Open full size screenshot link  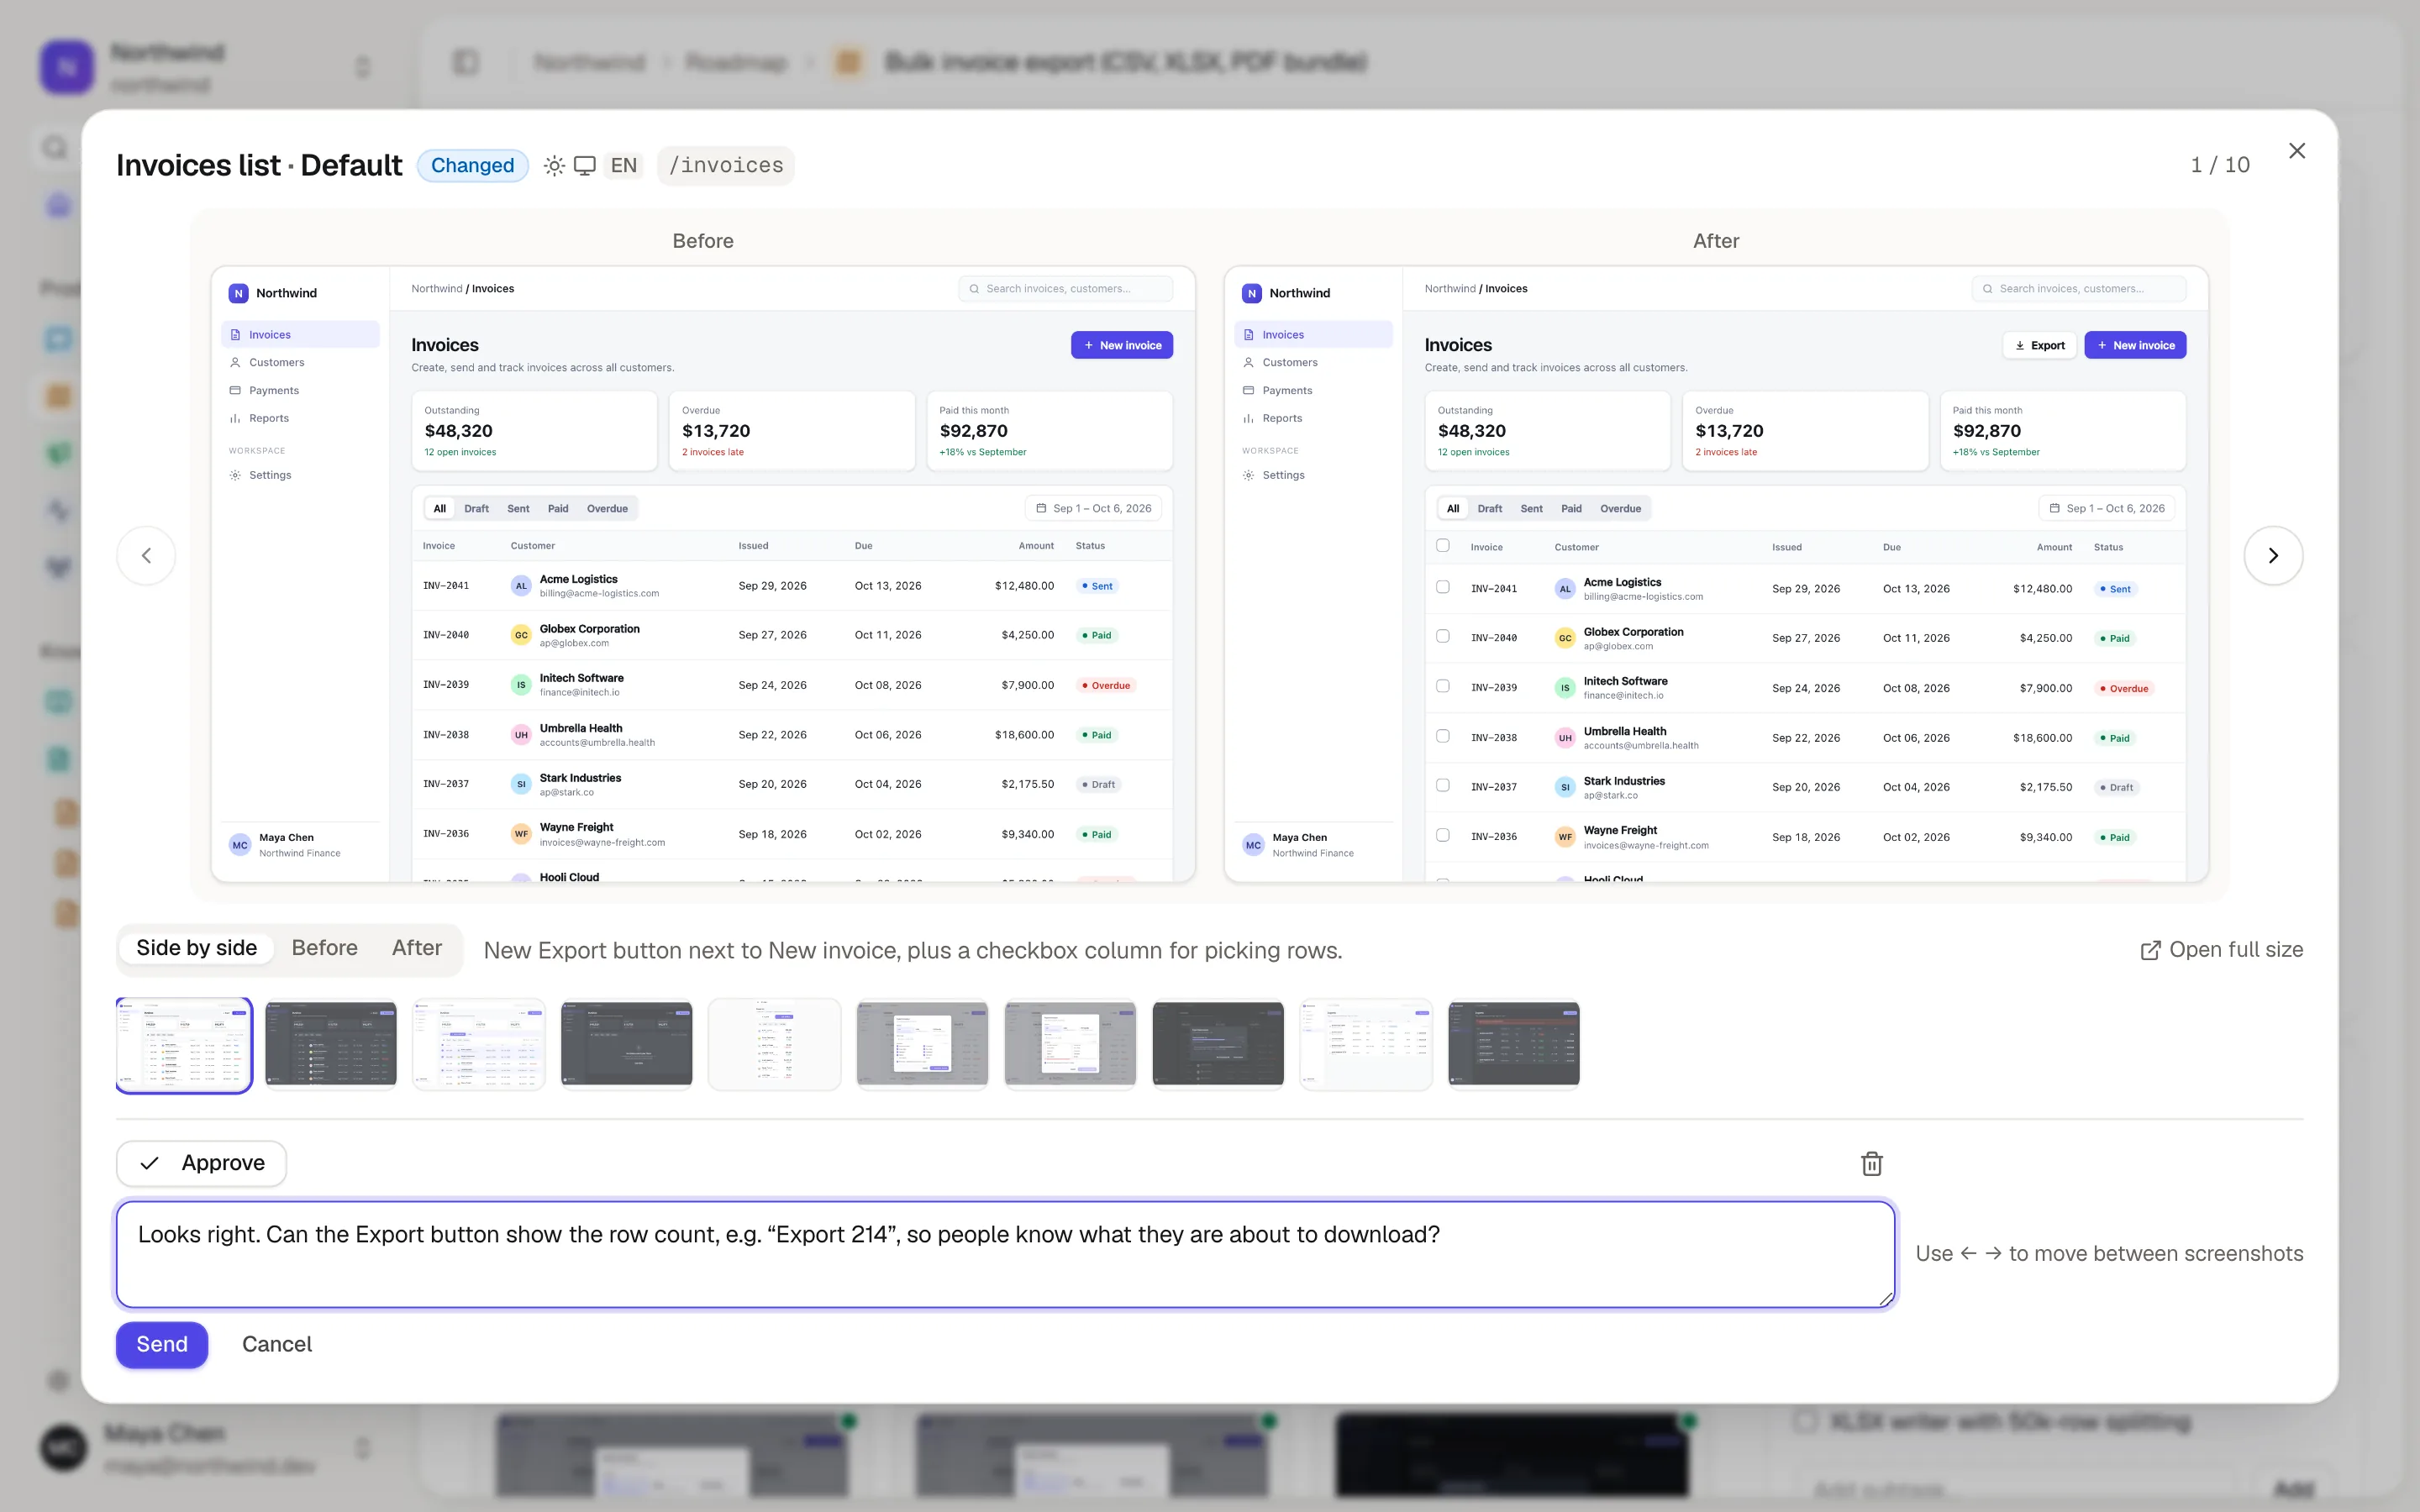click(2221, 949)
